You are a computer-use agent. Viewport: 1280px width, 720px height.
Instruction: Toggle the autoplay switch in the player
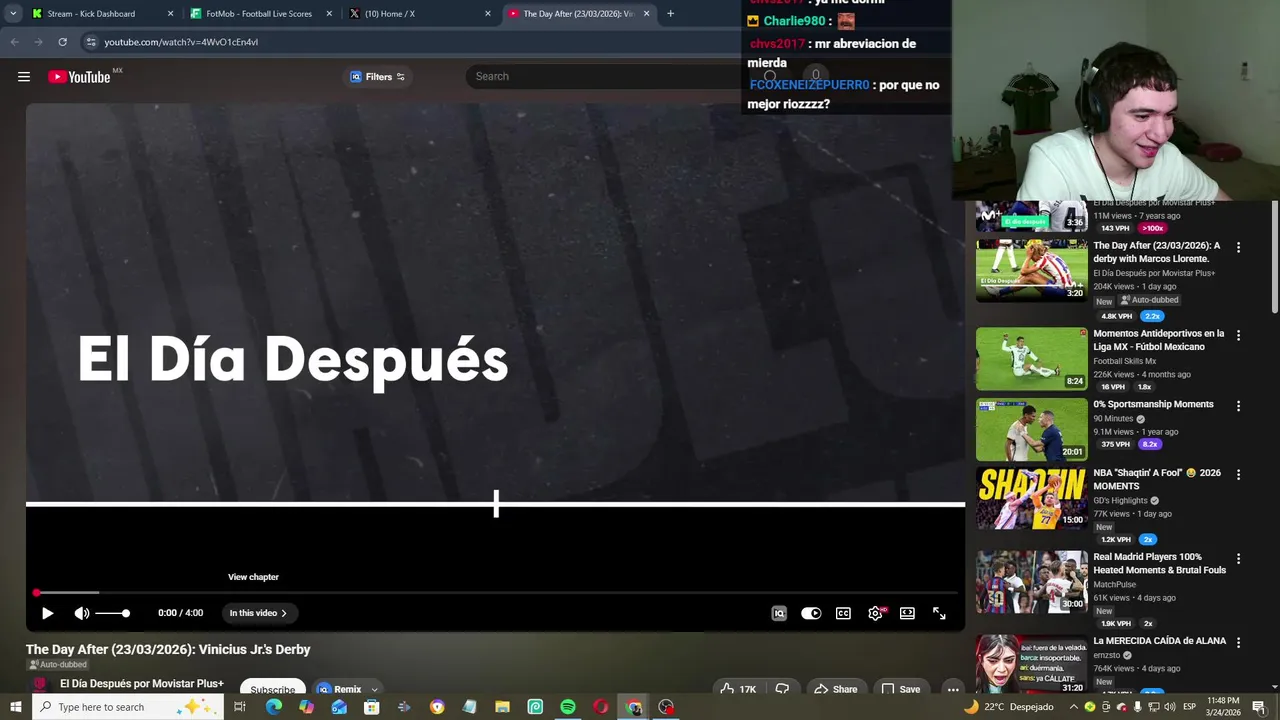pyautogui.click(x=811, y=613)
